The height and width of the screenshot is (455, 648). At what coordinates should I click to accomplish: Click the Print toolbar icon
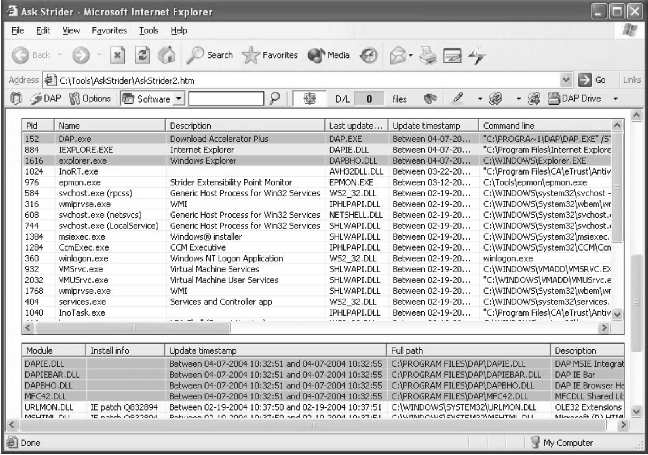point(426,55)
